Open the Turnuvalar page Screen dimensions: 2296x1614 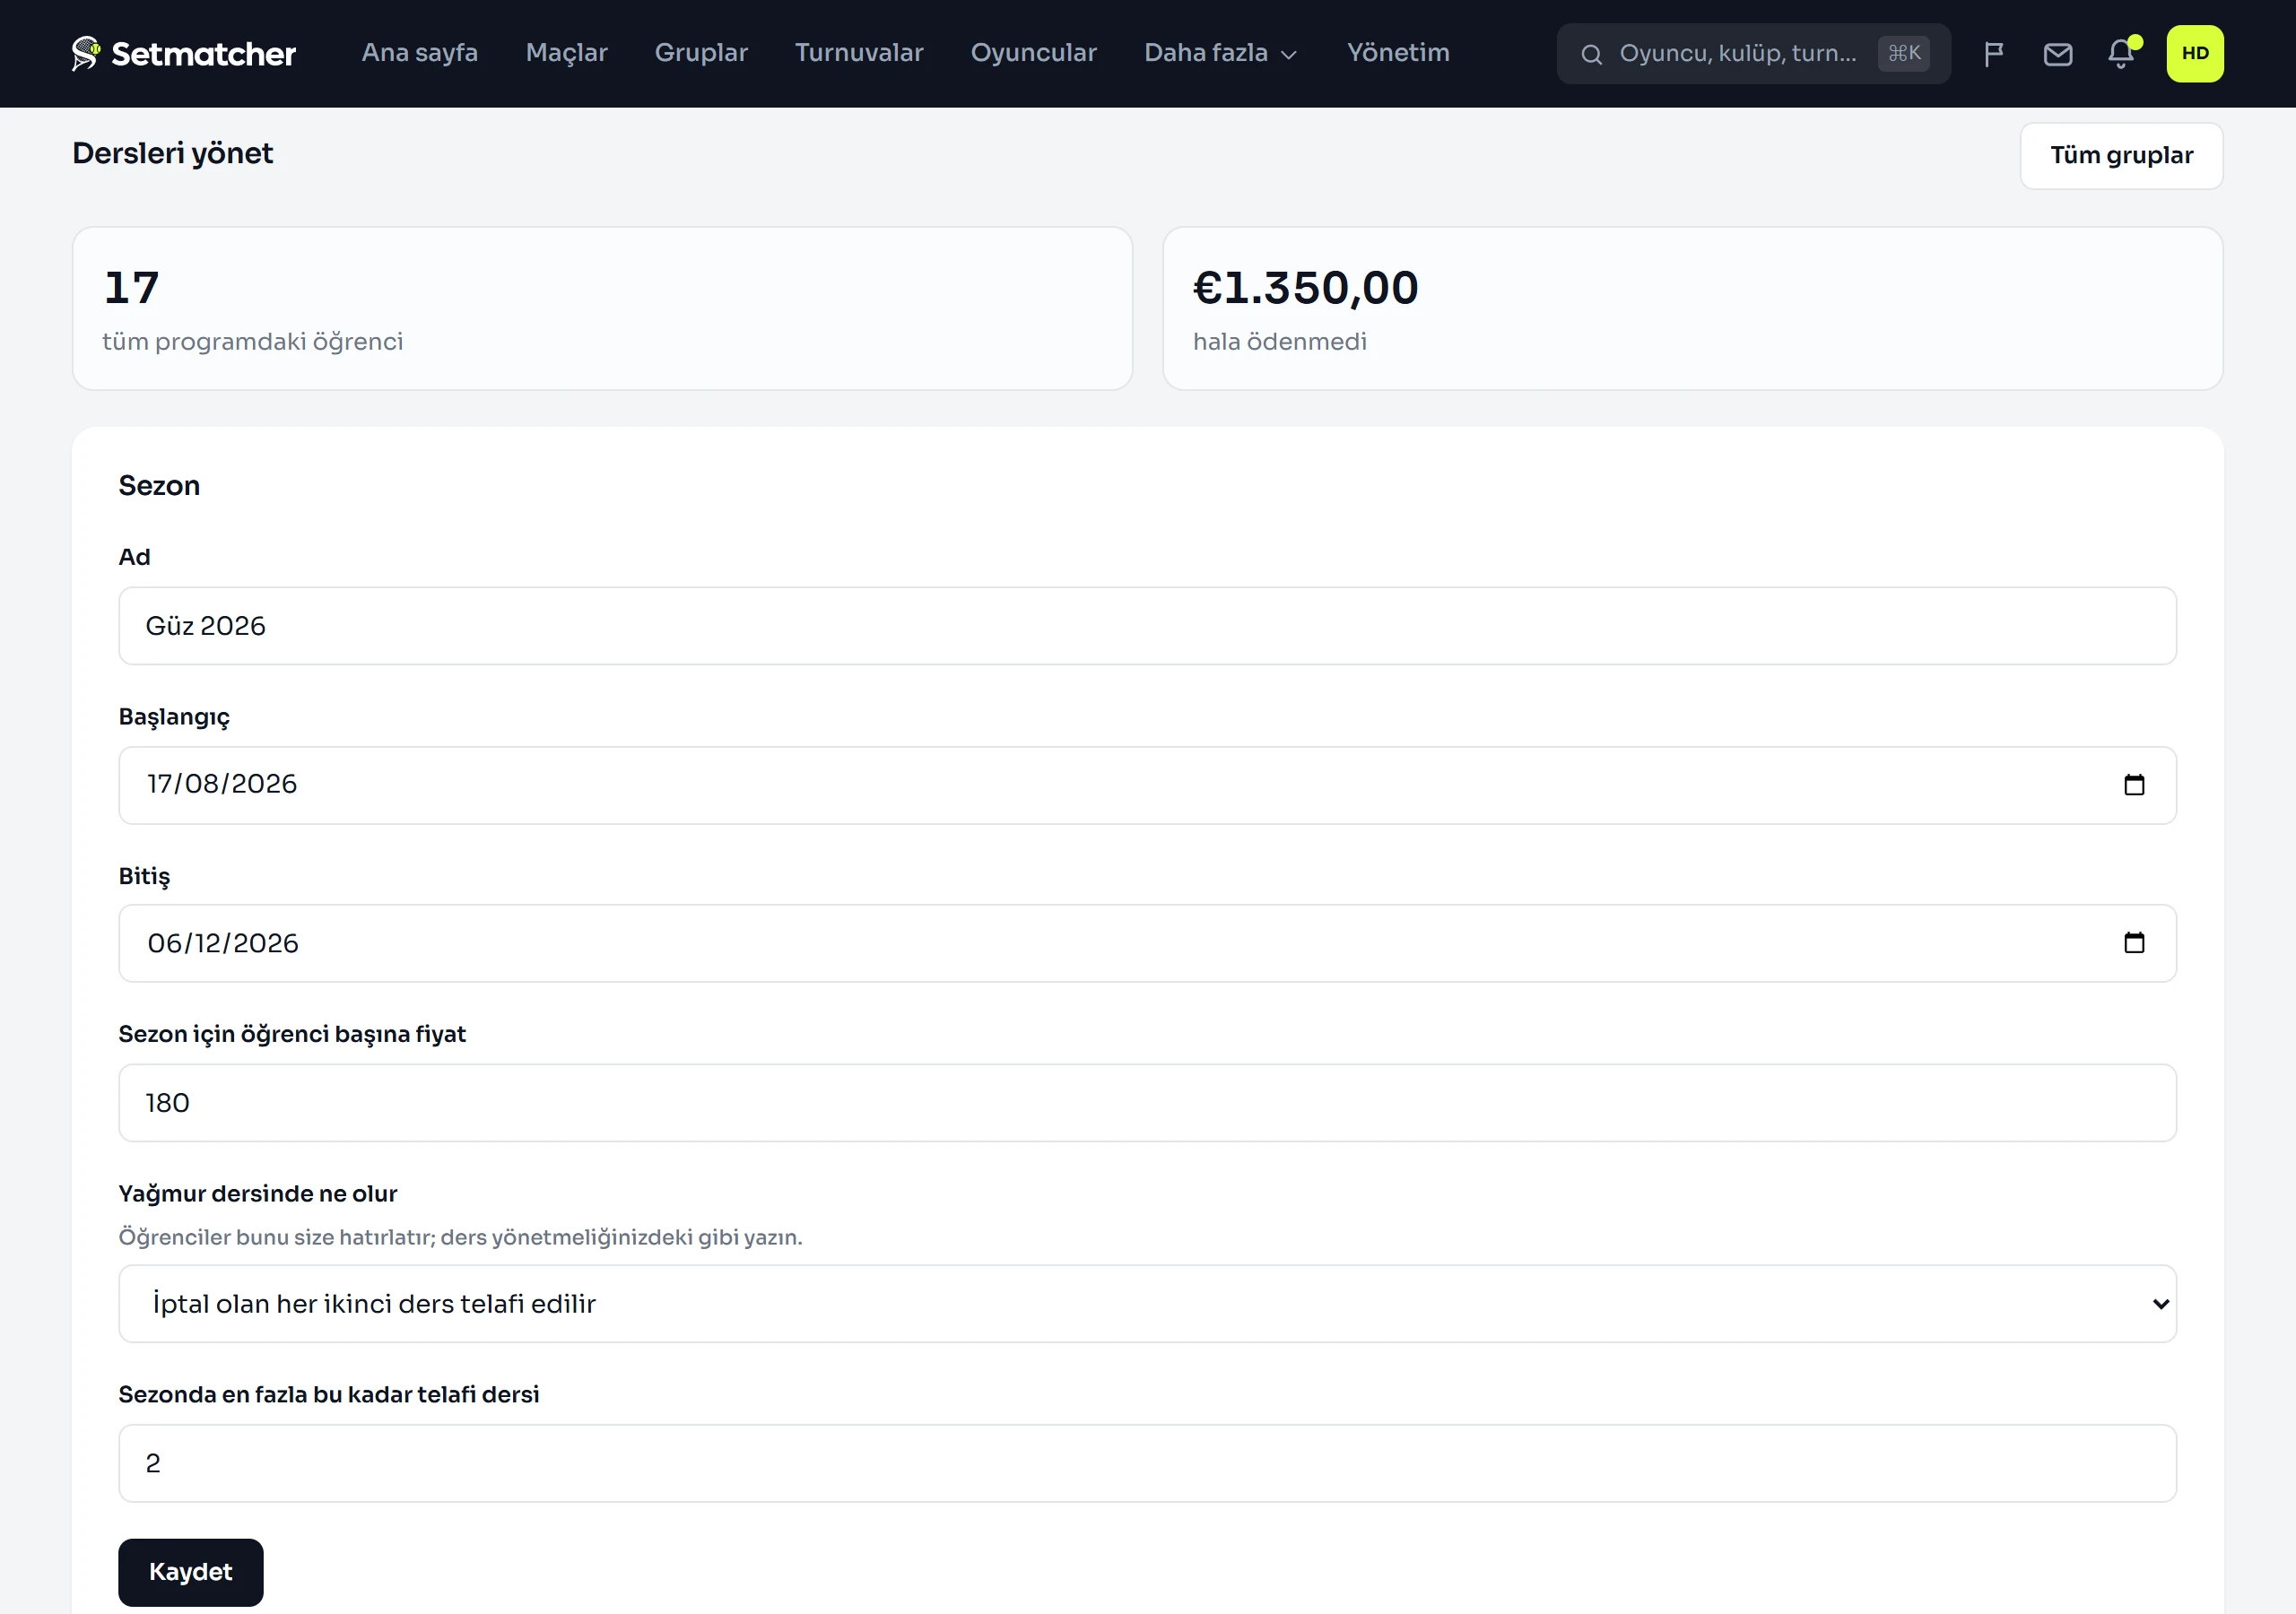(859, 53)
